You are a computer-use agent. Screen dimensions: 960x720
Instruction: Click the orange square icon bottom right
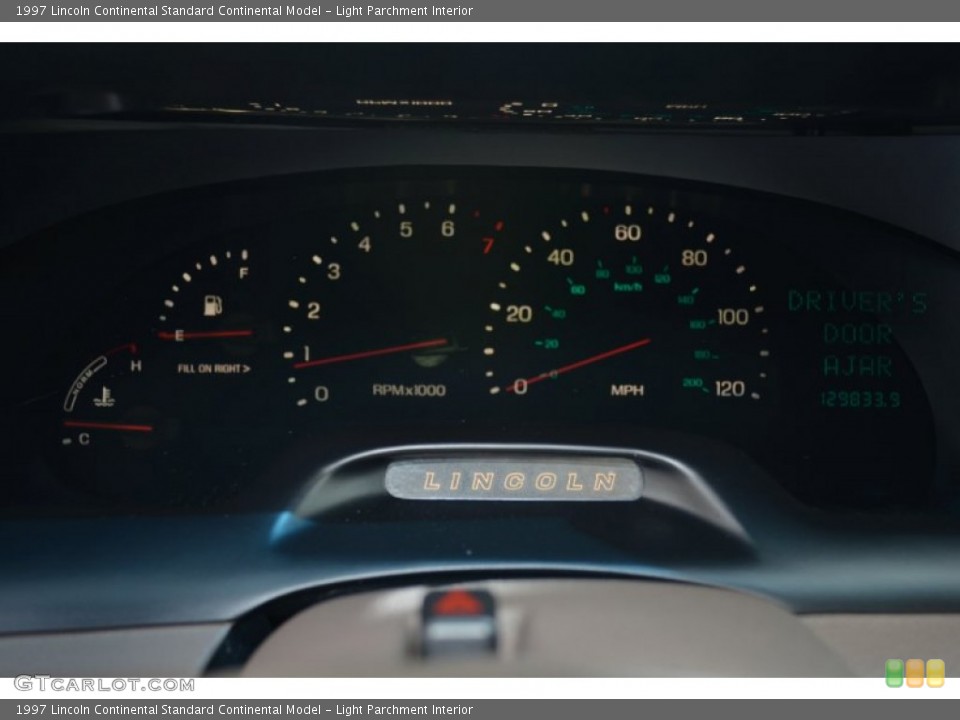[x=914, y=673]
